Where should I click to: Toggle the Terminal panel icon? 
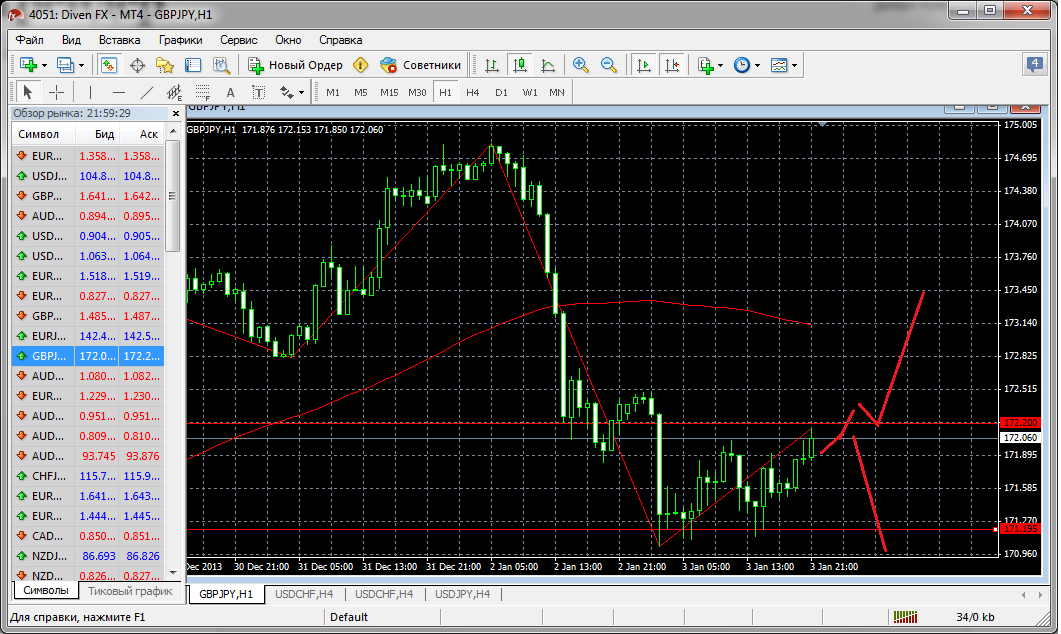pos(194,65)
